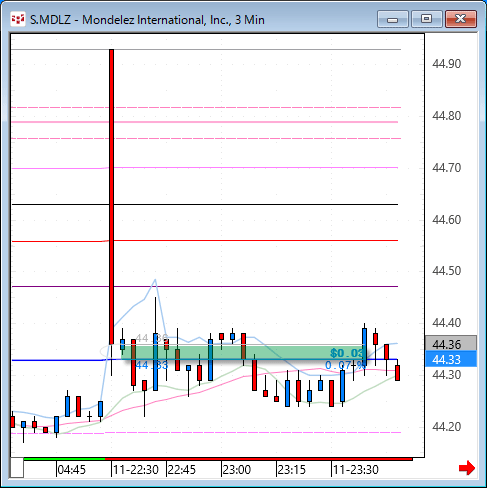Click the $0.03 profit label
This screenshot has height=488, width=487.
347,353
